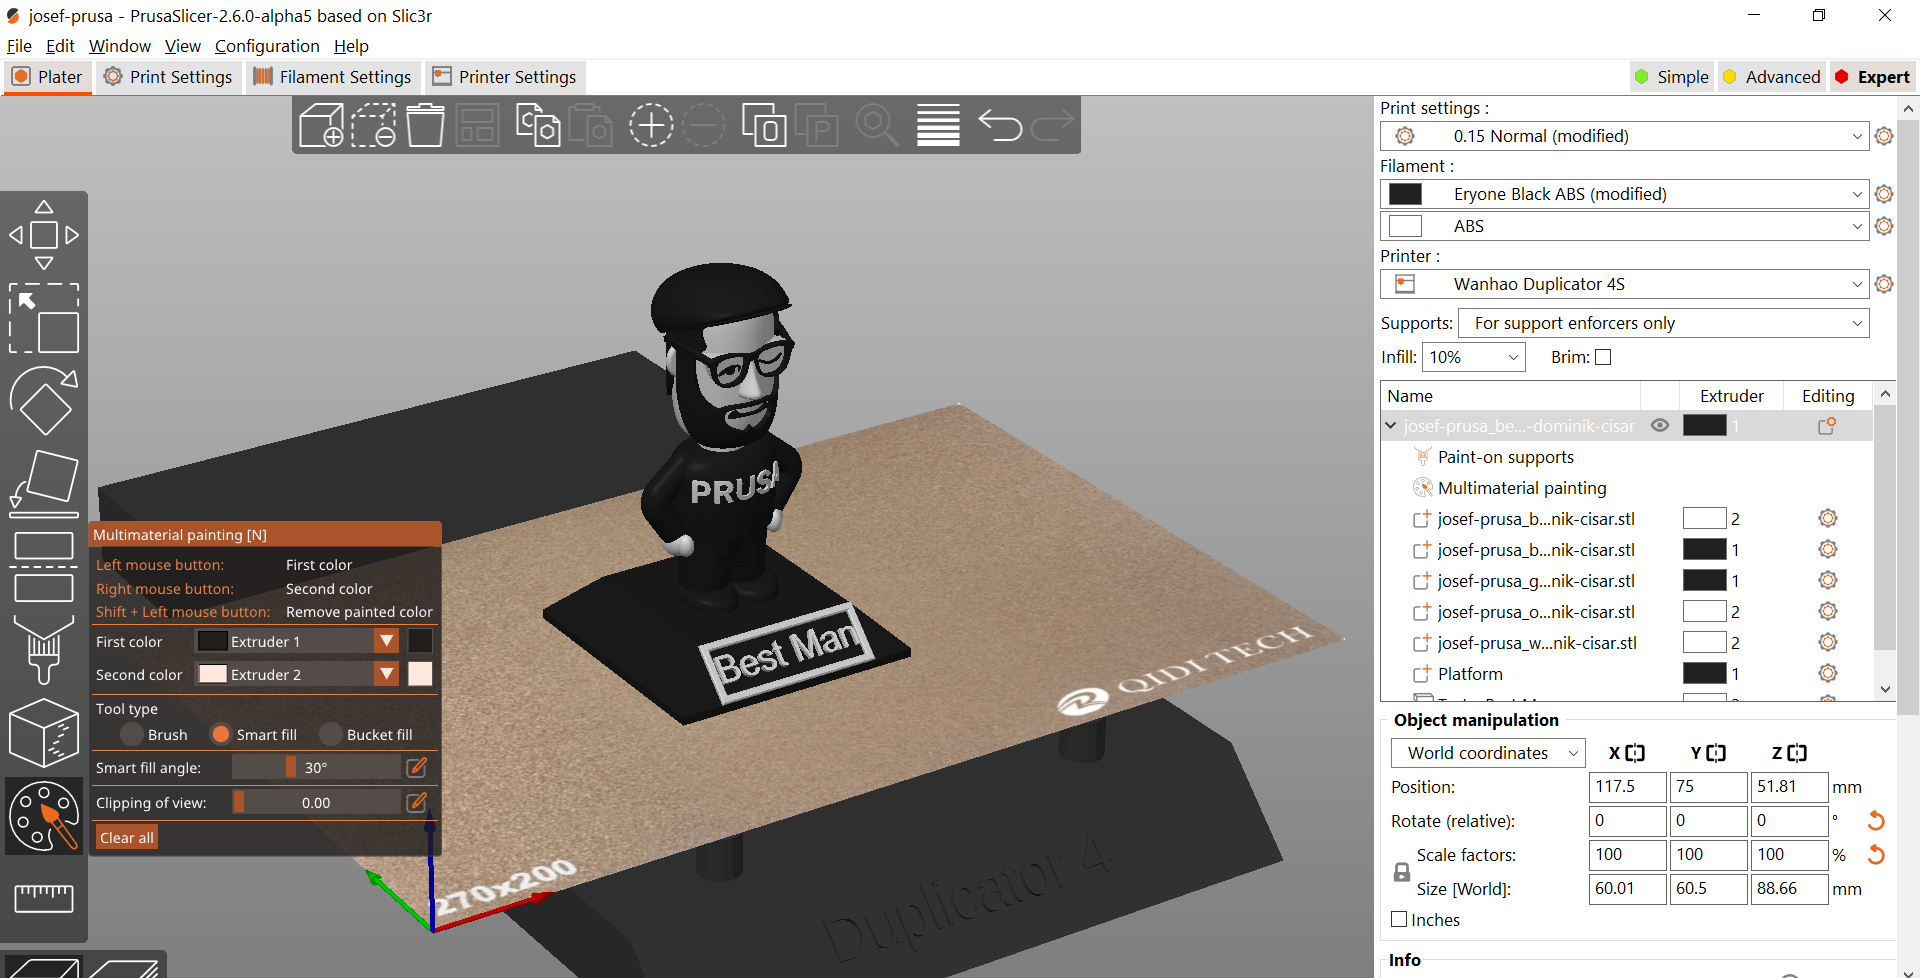Select the Paint-on supports brush tool
Viewport: 1920px width, 978px height.
[x=44, y=649]
